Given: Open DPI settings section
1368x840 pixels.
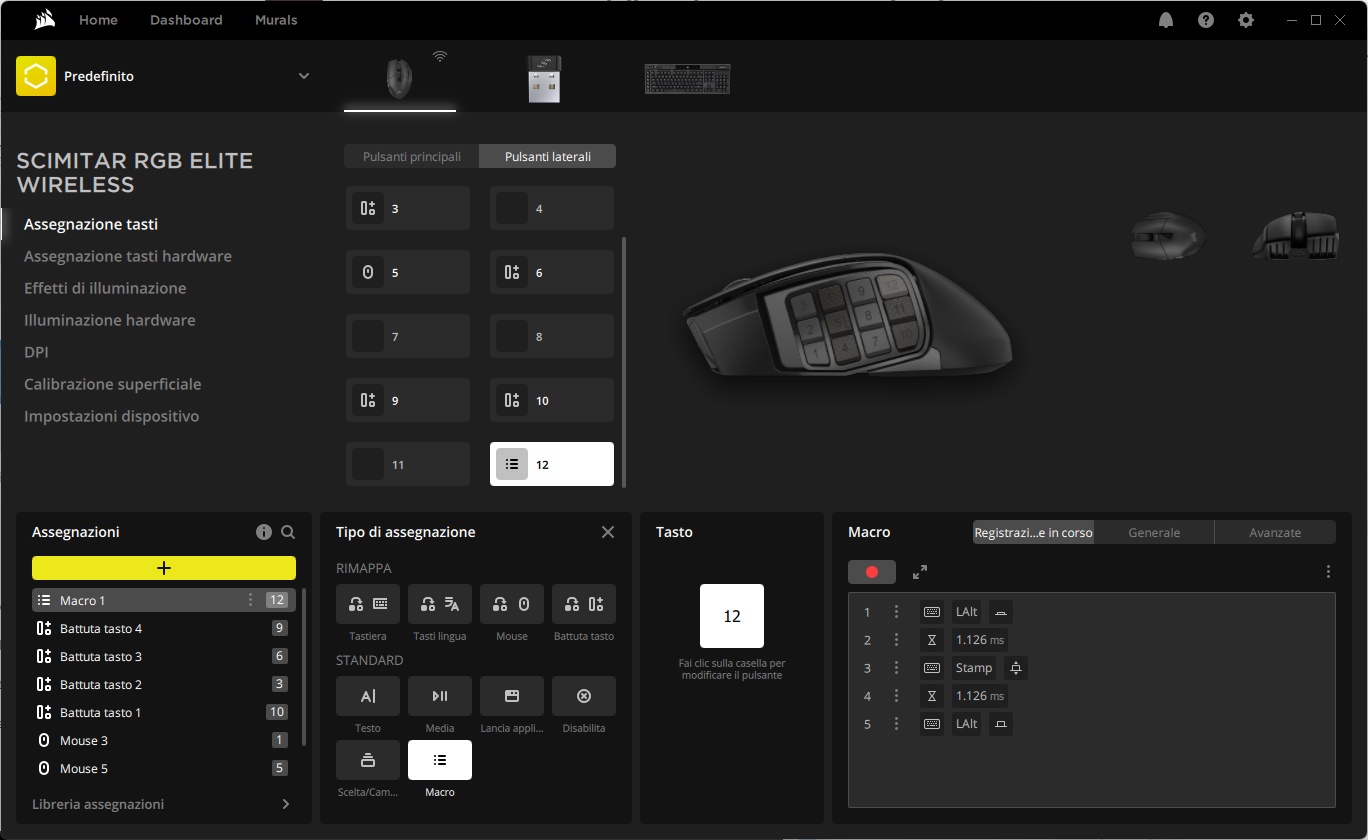Looking at the screenshot, I should (36, 352).
